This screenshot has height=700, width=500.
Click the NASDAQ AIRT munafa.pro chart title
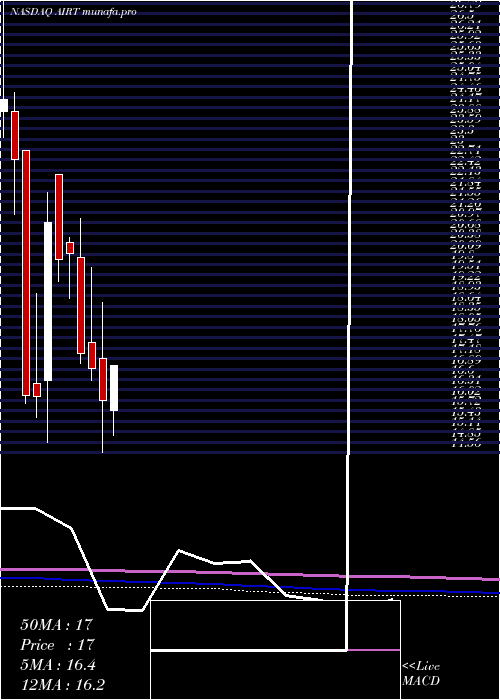pyautogui.click(x=73, y=12)
